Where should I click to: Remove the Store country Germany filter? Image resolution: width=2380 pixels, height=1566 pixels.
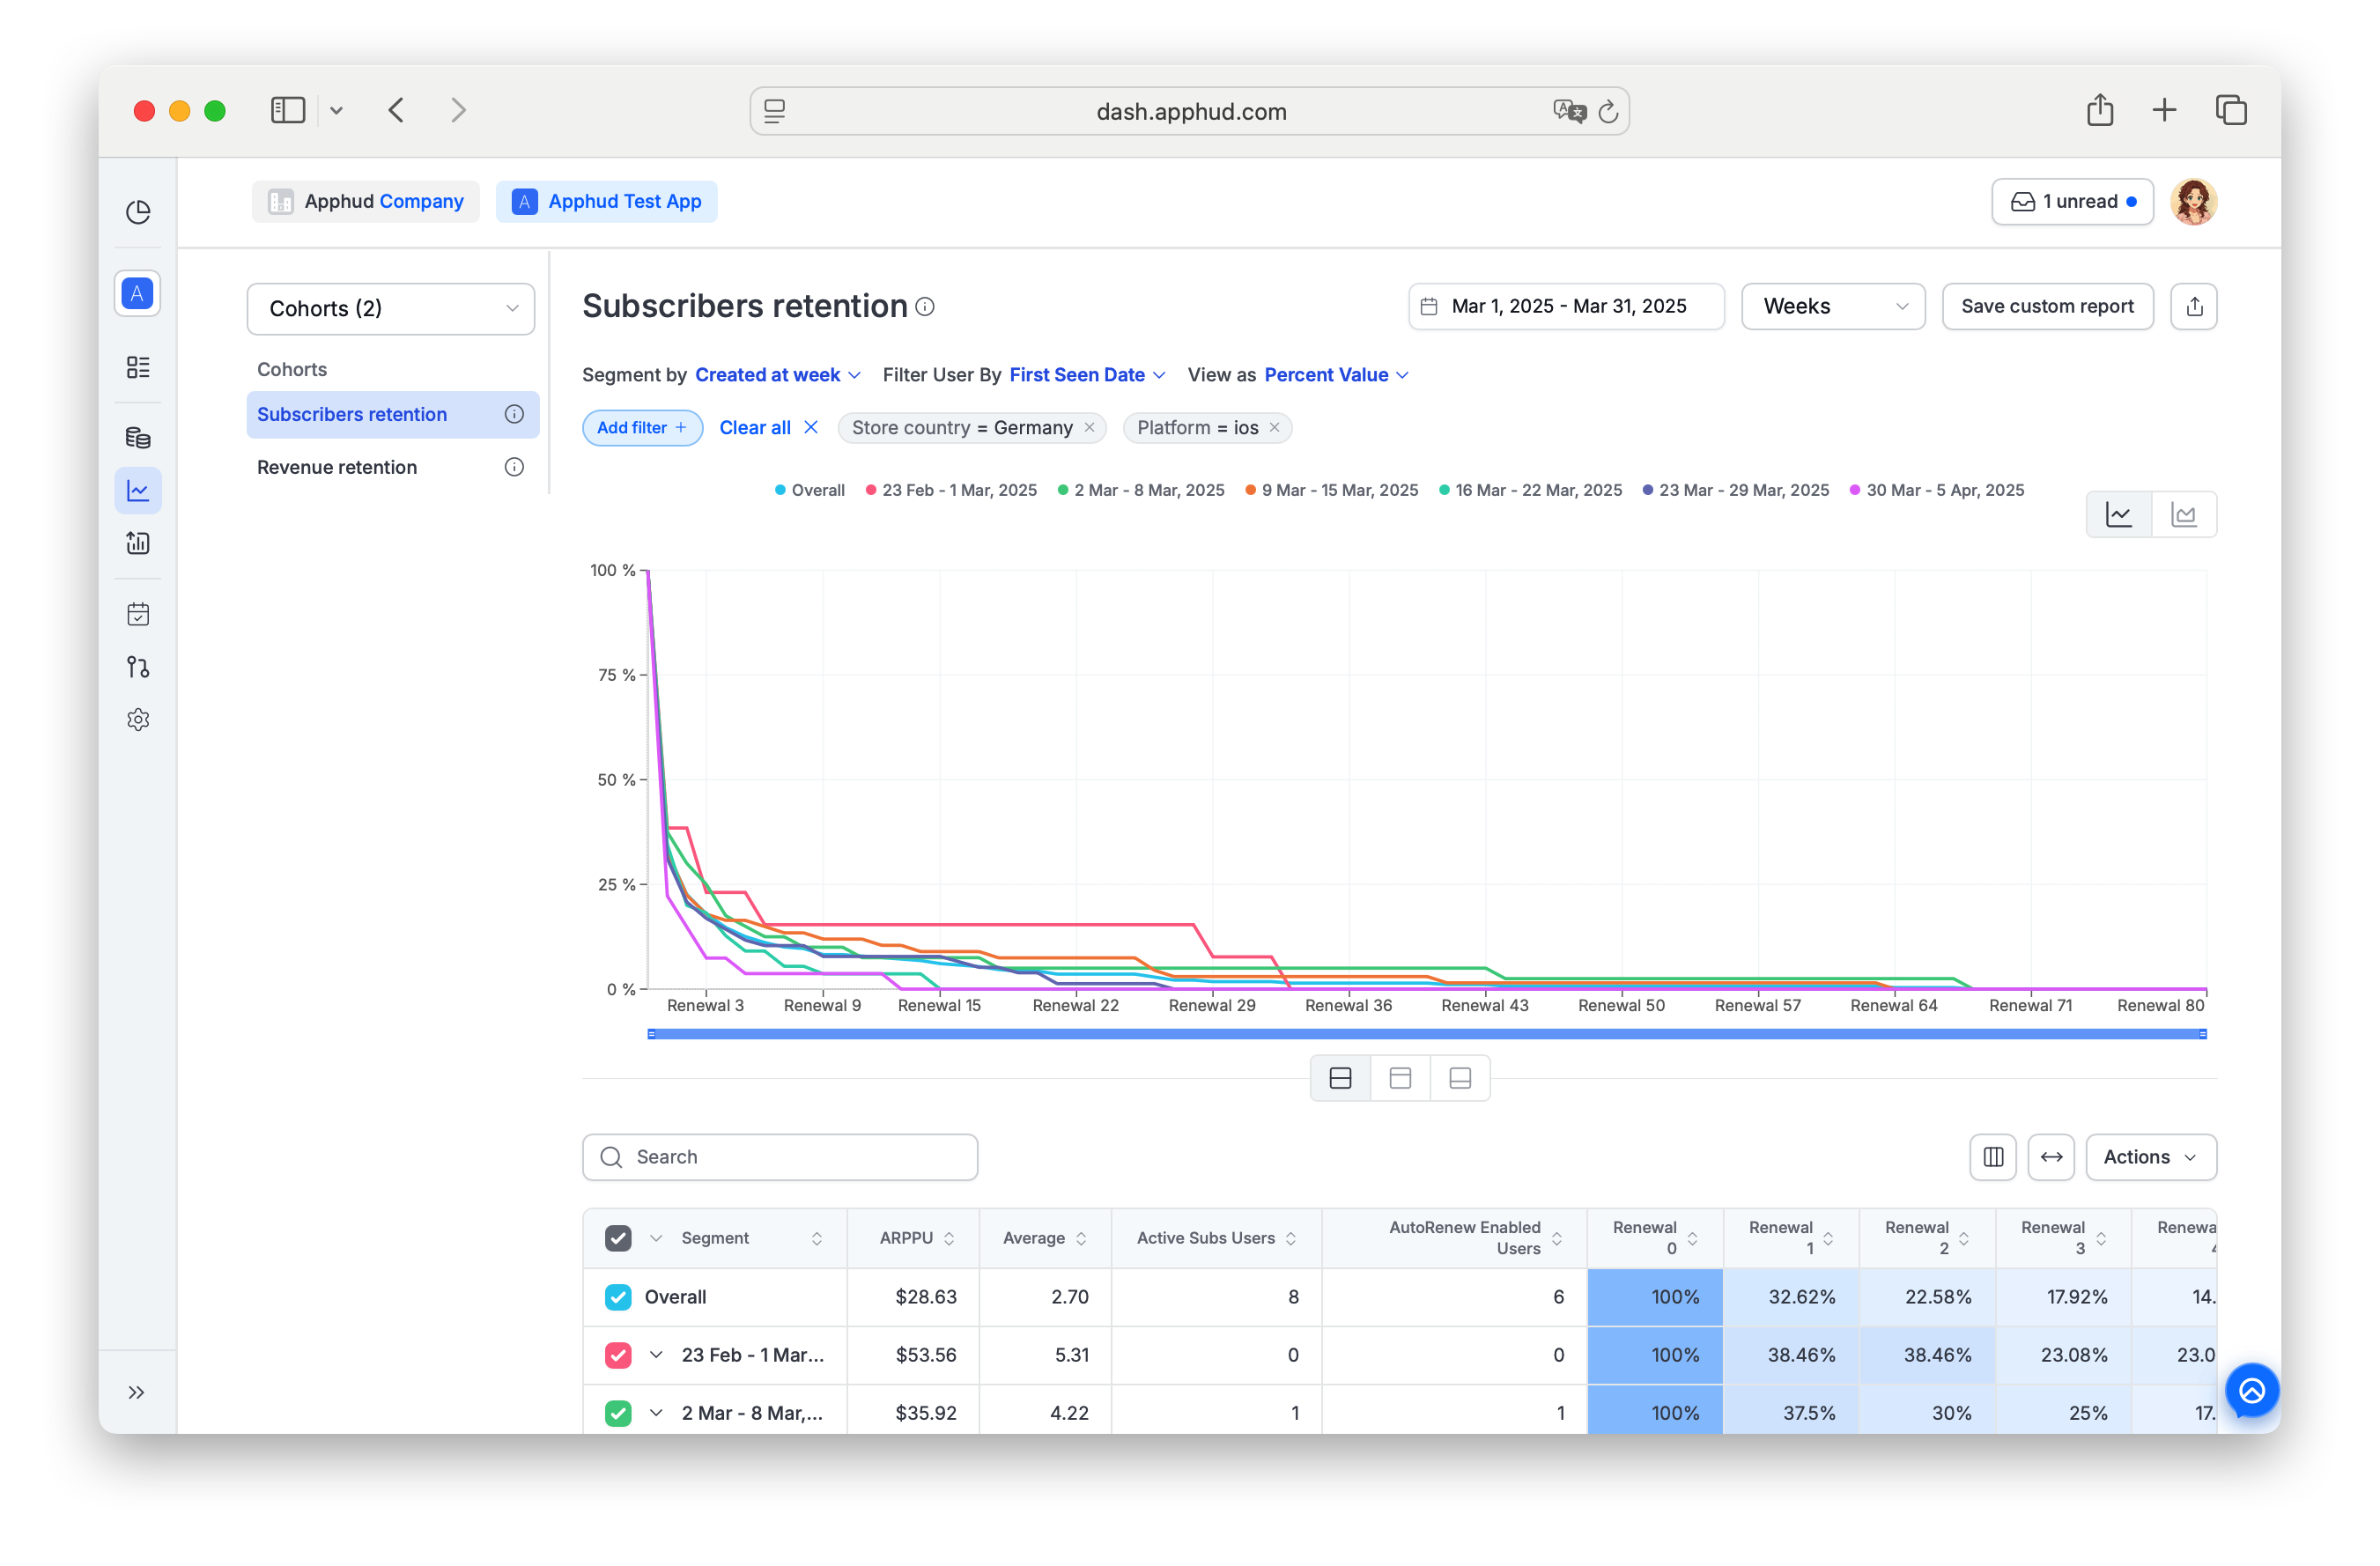click(1090, 428)
